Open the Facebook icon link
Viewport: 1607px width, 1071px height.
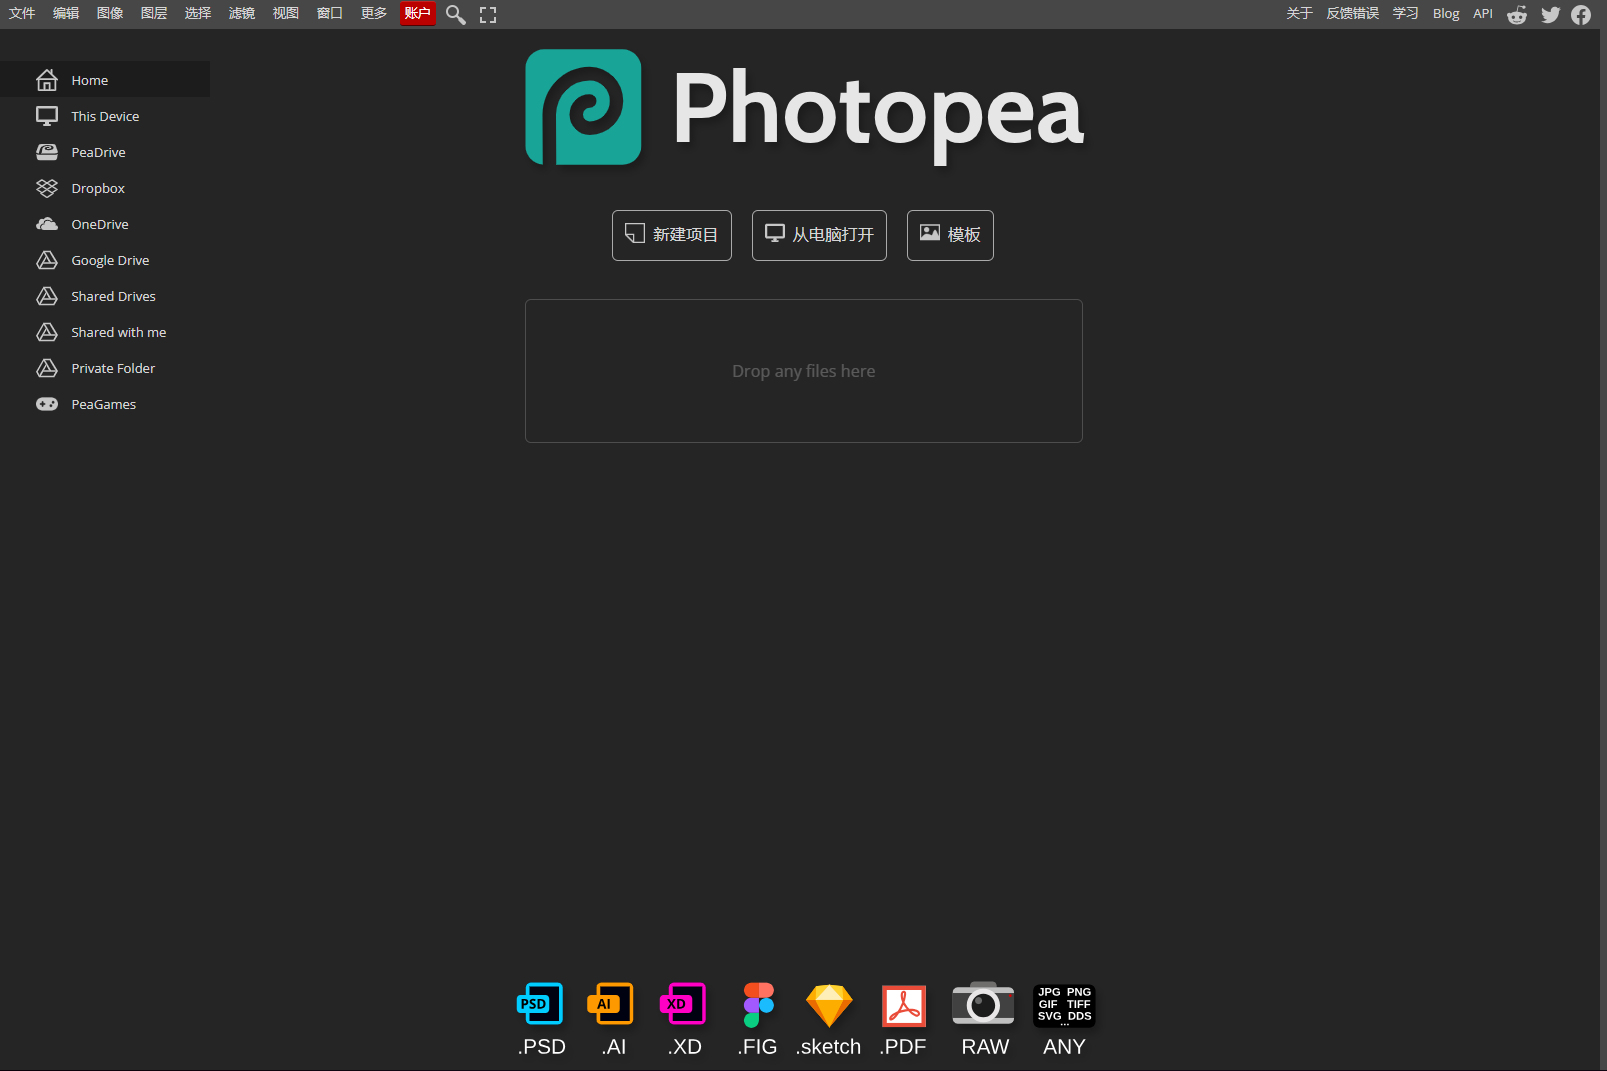pyautogui.click(x=1581, y=14)
